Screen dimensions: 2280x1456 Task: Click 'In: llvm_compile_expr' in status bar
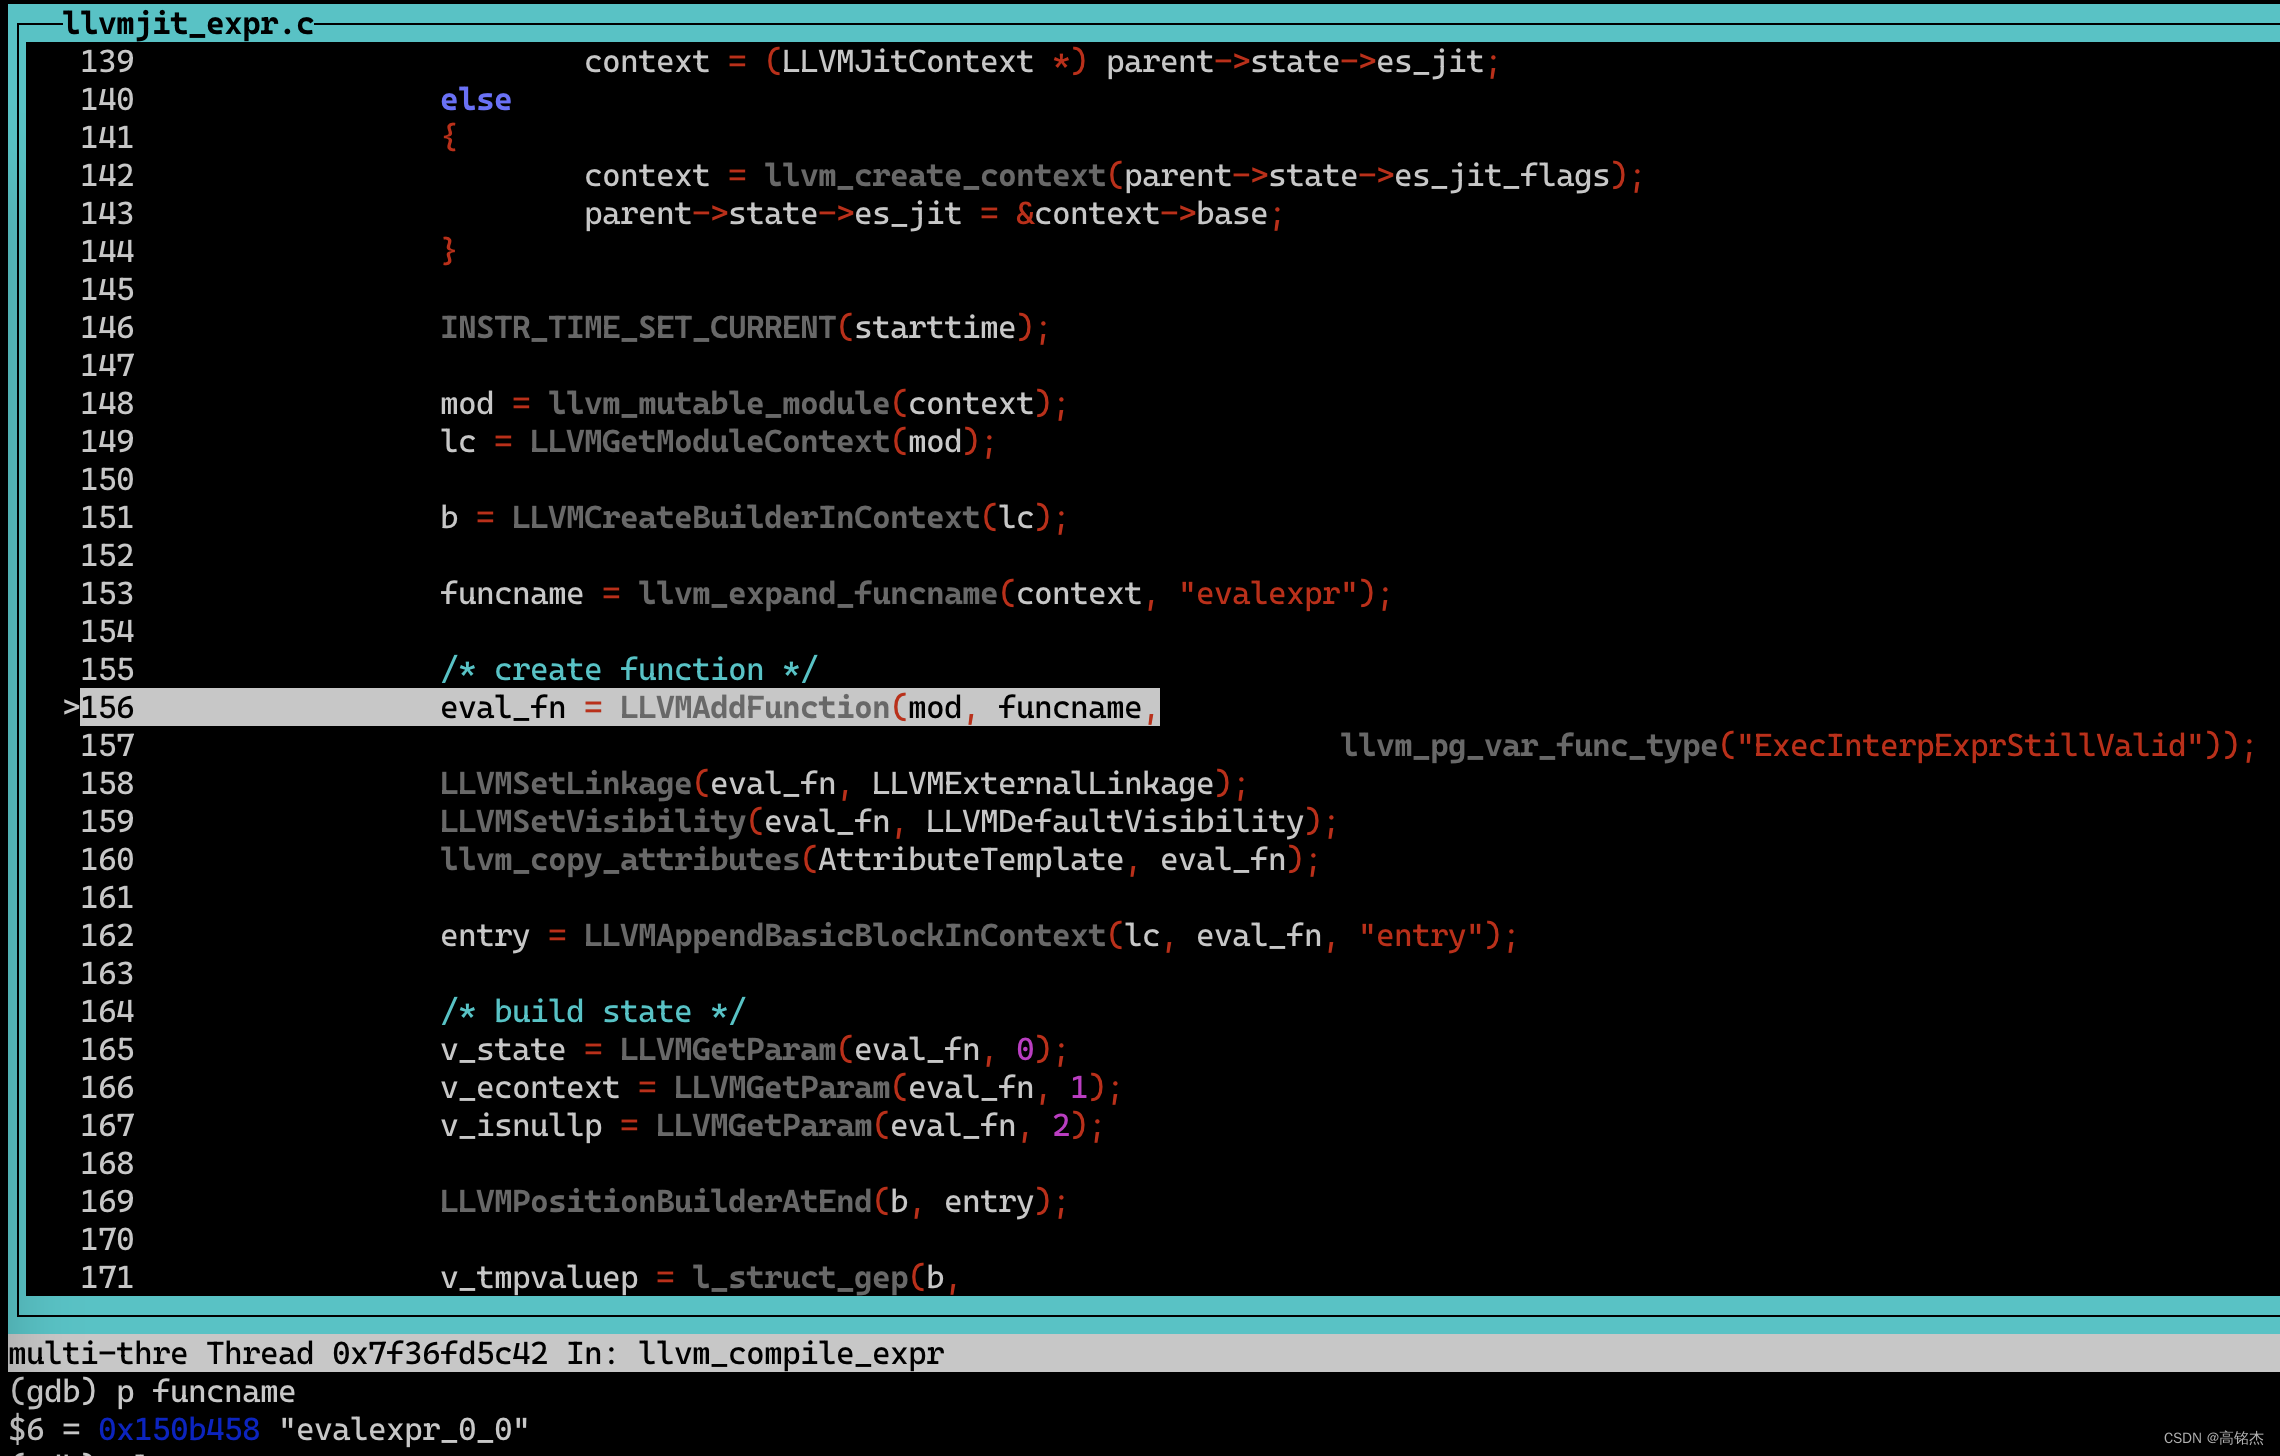point(755,1354)
